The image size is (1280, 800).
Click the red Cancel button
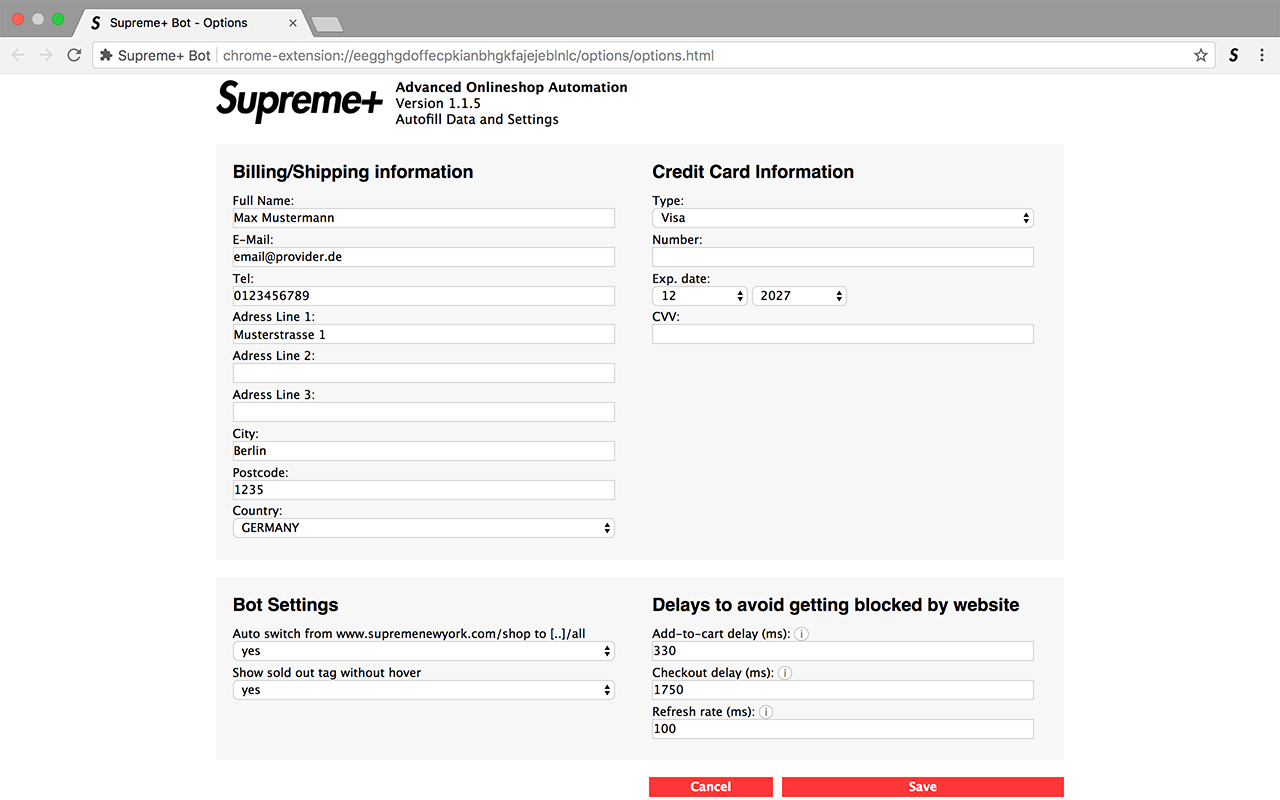coord(711,787)
